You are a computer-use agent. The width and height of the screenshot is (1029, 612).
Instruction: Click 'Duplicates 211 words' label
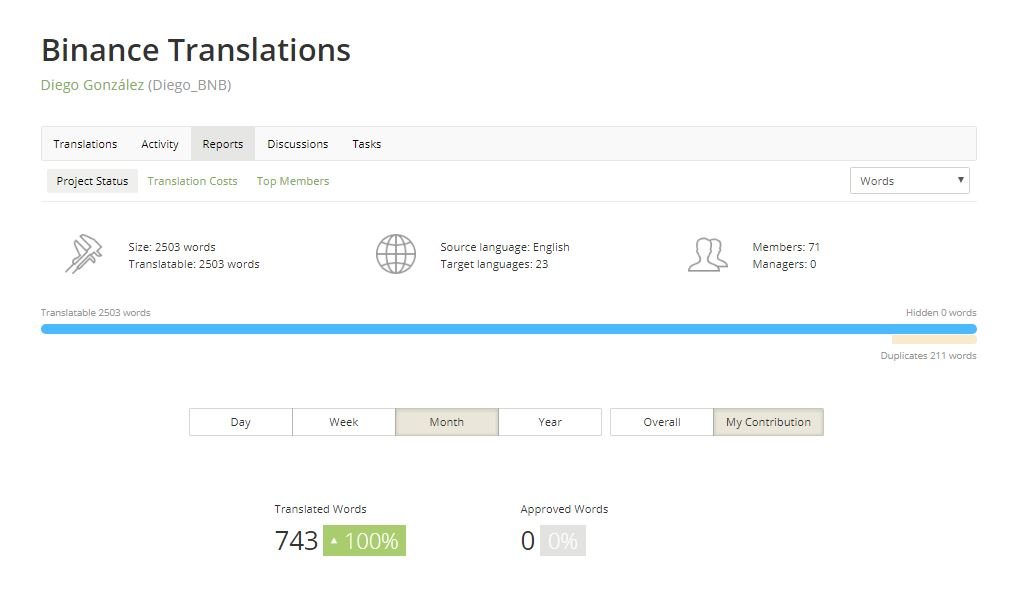point(928,356)
